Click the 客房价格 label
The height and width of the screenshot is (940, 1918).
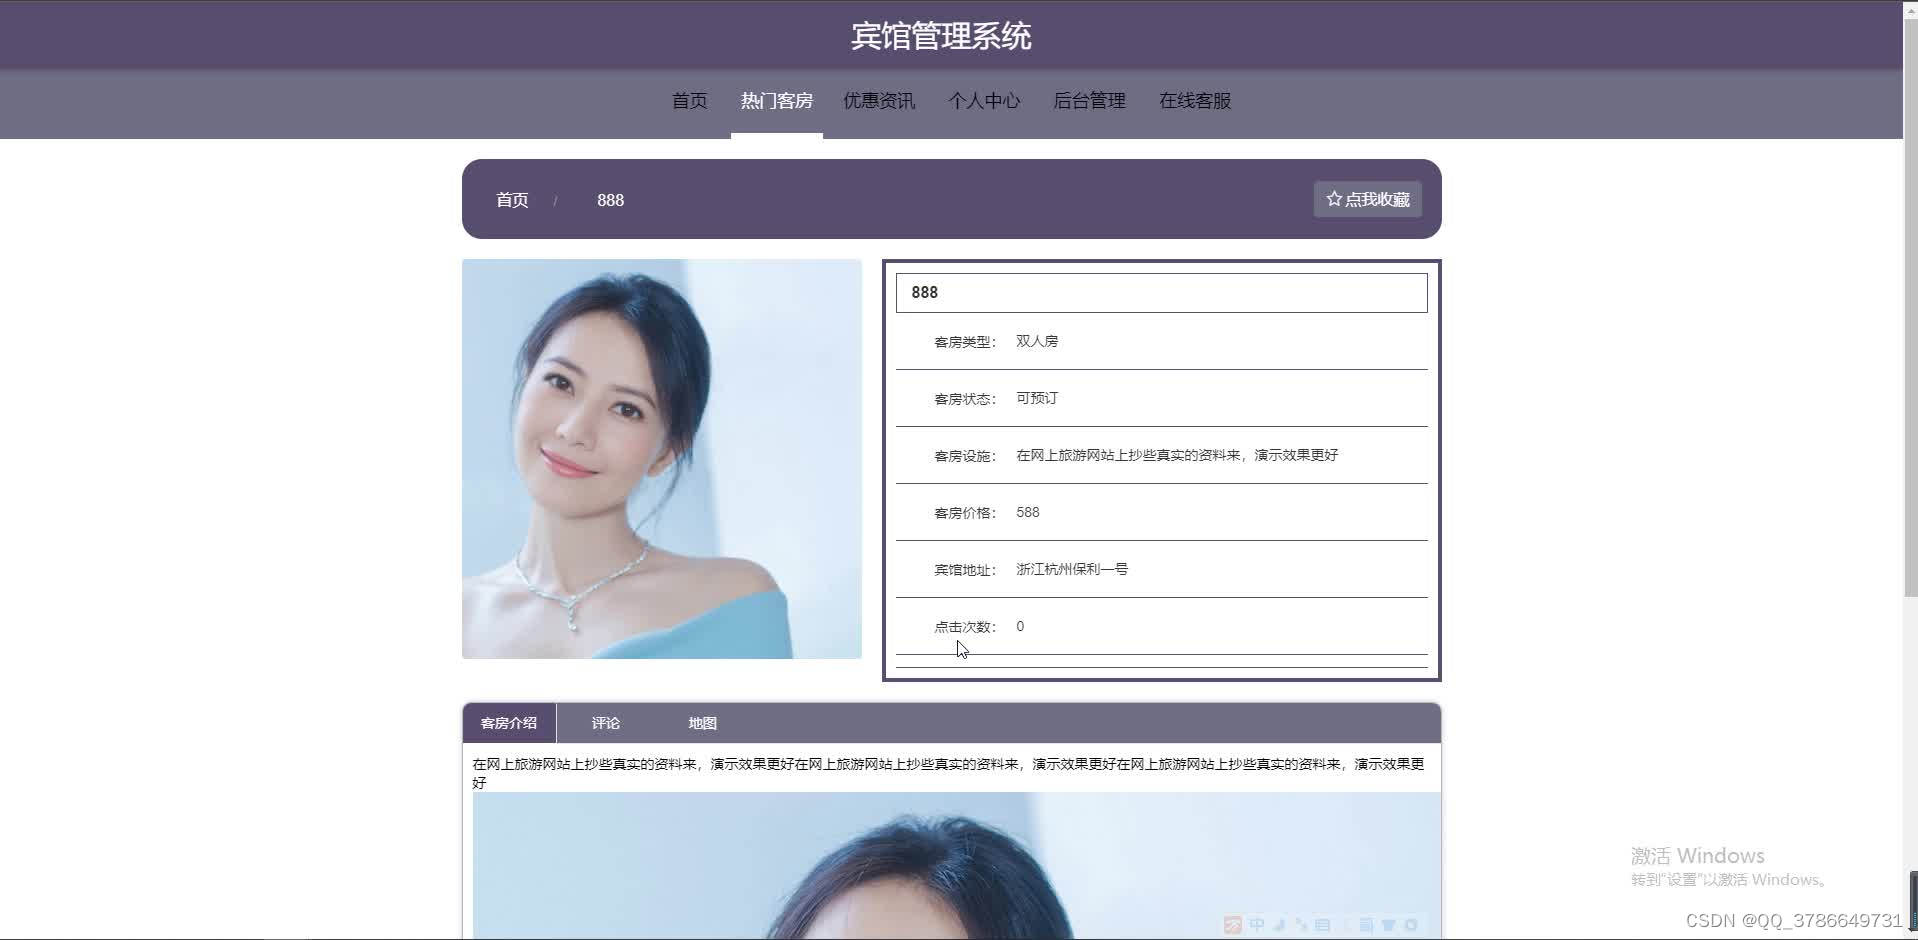coord(965,513)
